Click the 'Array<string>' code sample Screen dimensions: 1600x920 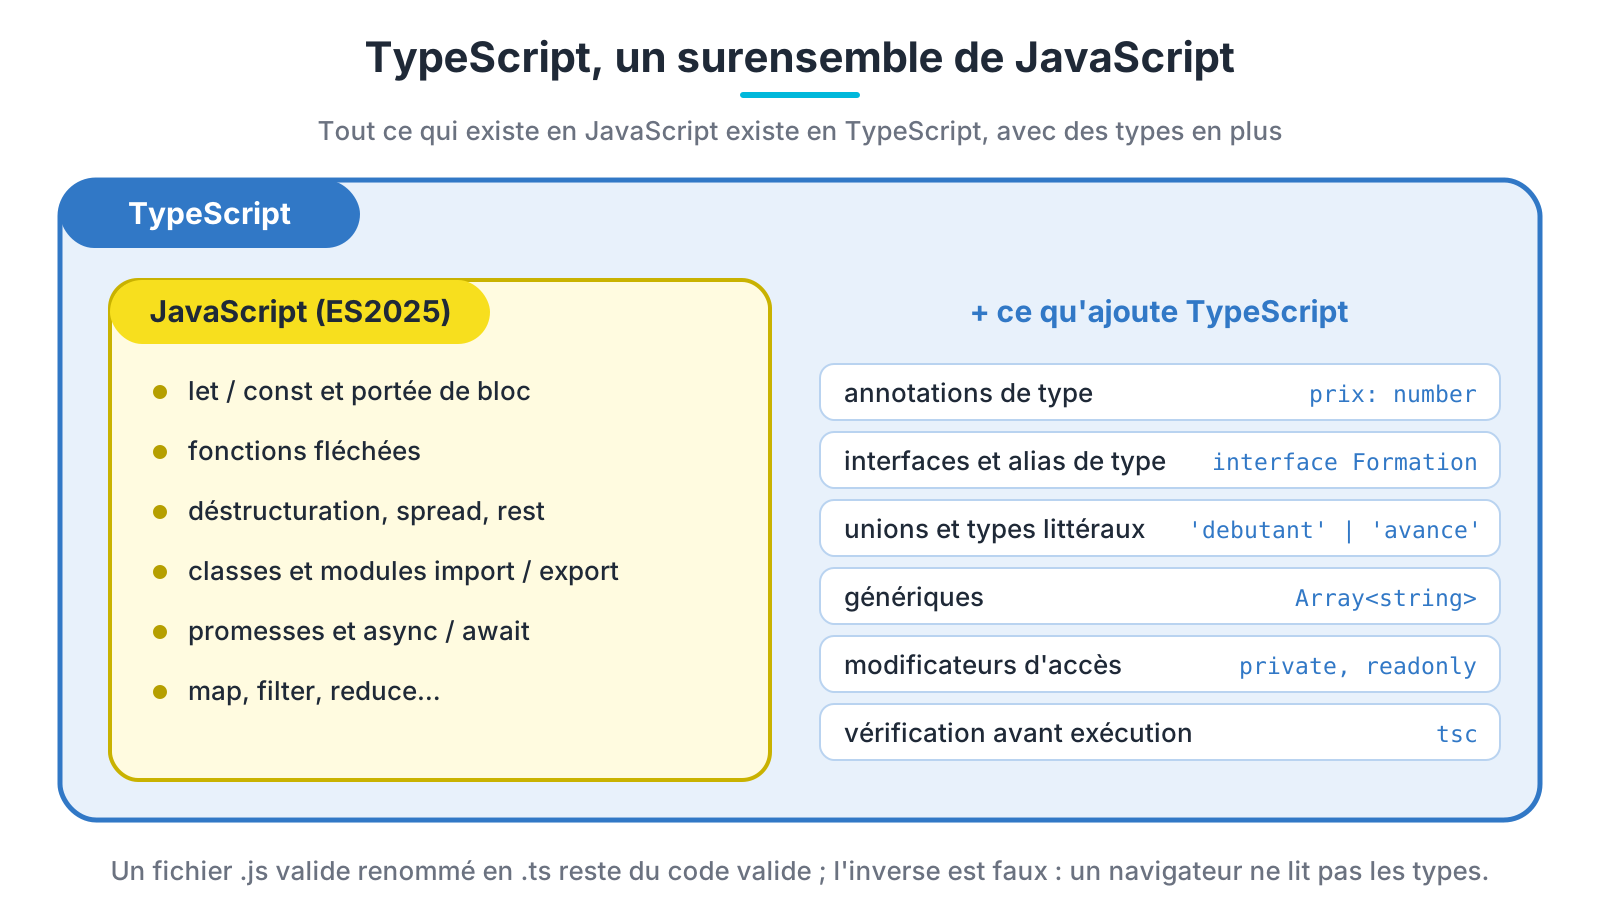click(1386, 598)
